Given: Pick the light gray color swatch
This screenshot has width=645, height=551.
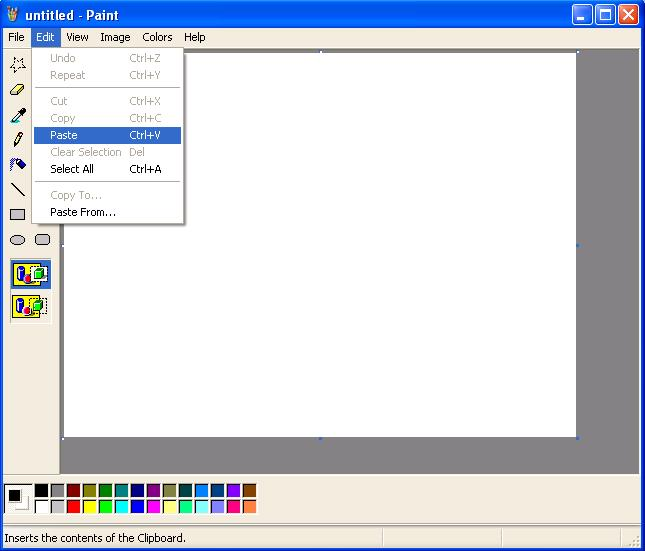Looking at the screenshot, I should pyautogui.click(x=58, y=507).
